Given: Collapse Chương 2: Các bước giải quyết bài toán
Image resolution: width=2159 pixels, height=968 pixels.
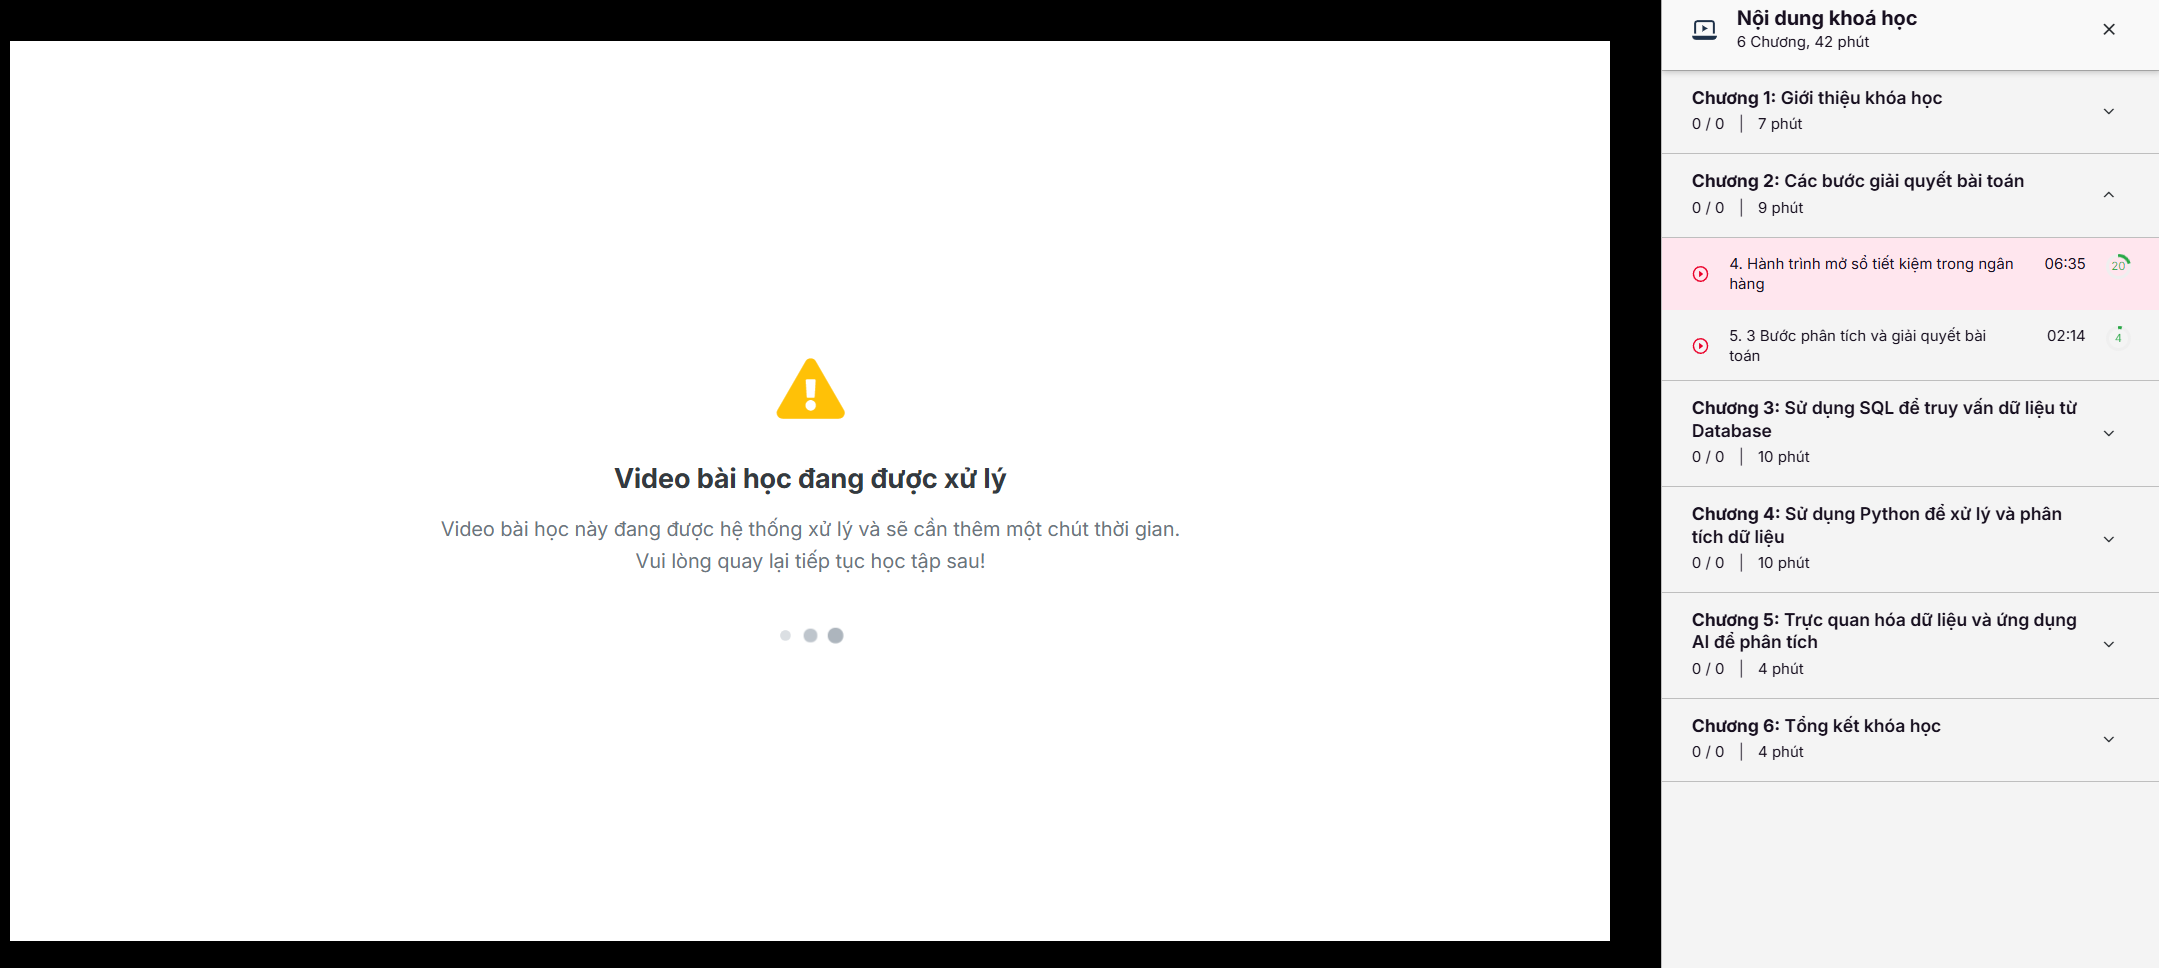Looking at the screenshot, I should (2109, 195).
